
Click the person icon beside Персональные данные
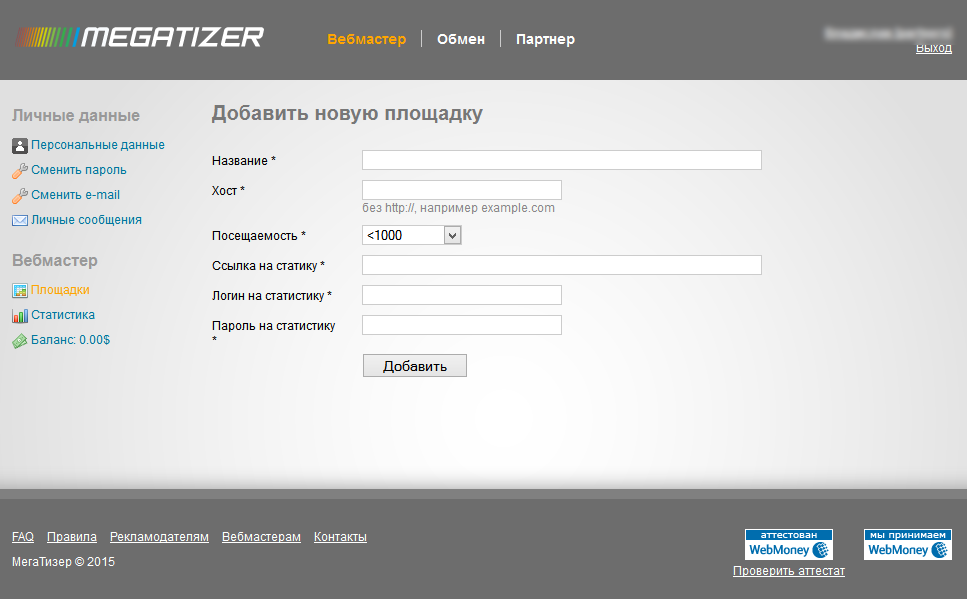(19, 145)
